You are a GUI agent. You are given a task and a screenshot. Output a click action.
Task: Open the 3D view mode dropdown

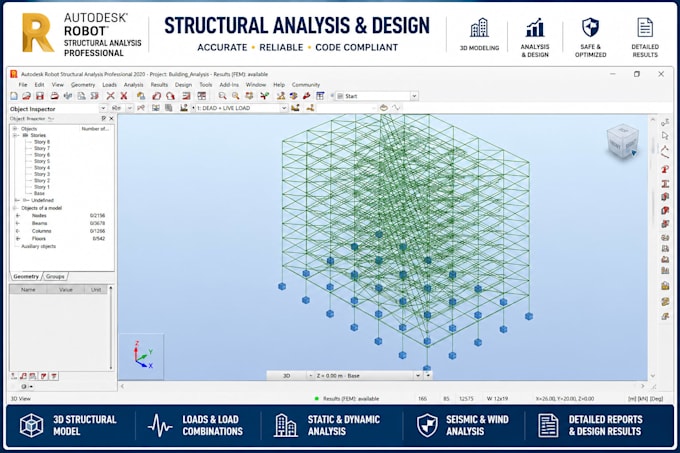click(x=310, y=376)
